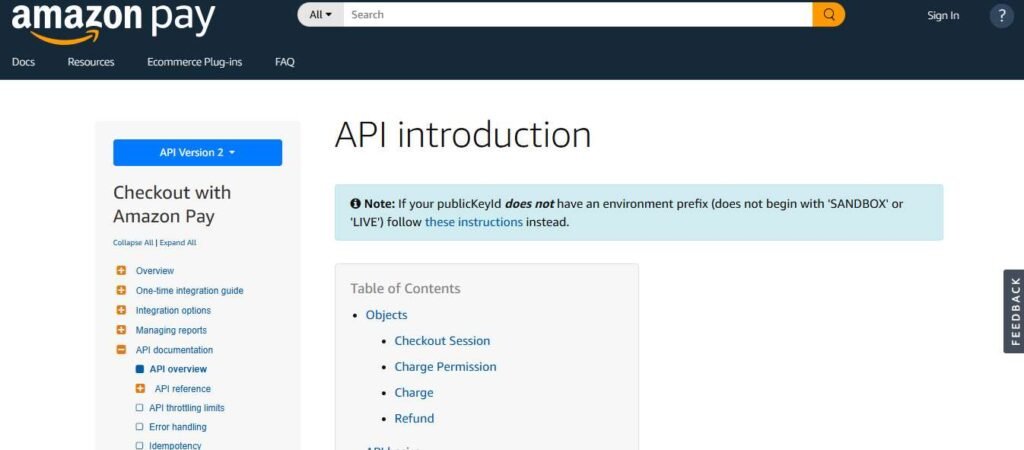Click the info icon beside Note
Image resolution: width=1024 pixels, height=450 pixels.
click(x=355, y=204)
